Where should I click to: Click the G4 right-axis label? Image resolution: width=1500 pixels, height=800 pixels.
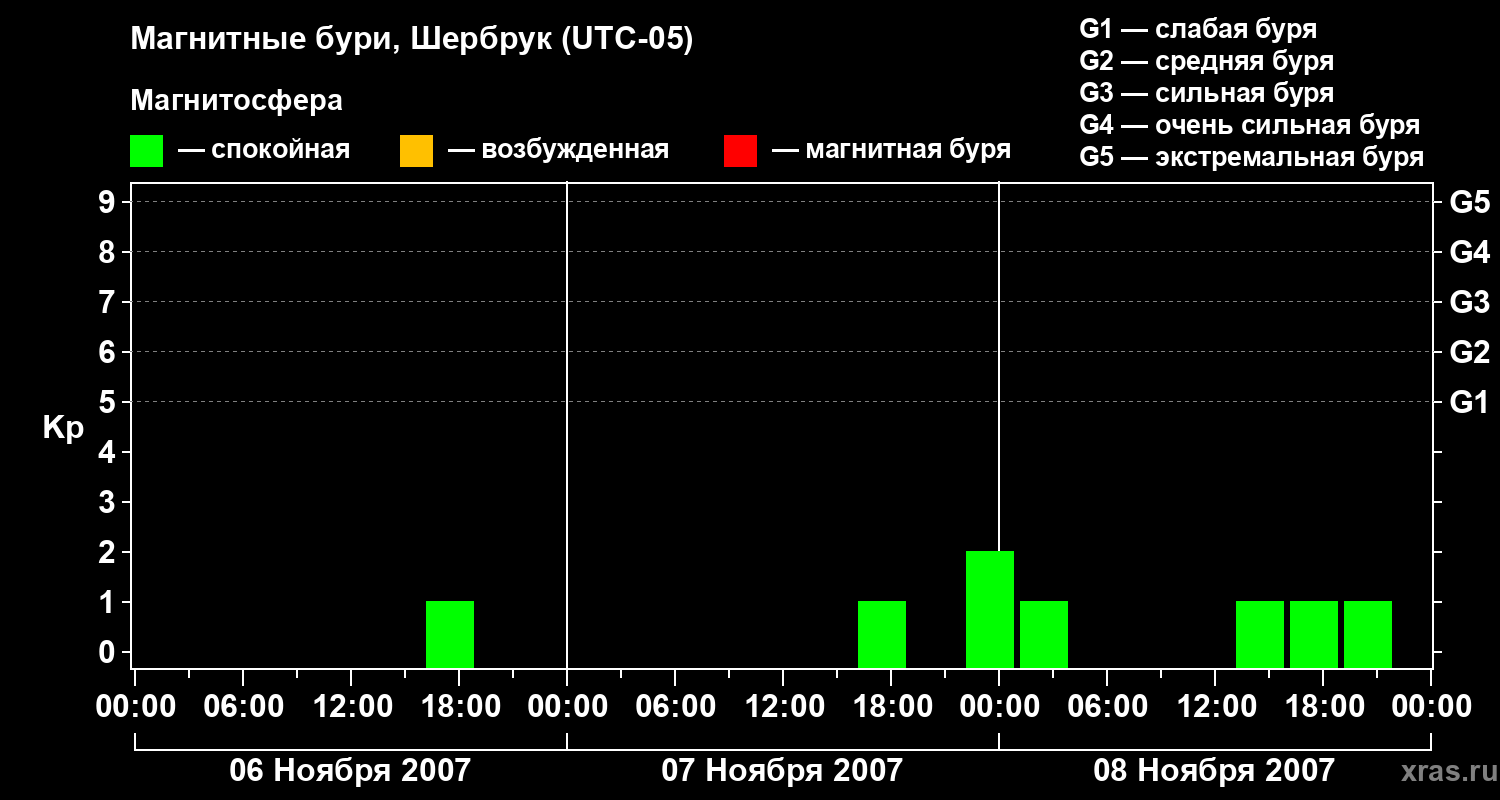[1469, 252]
